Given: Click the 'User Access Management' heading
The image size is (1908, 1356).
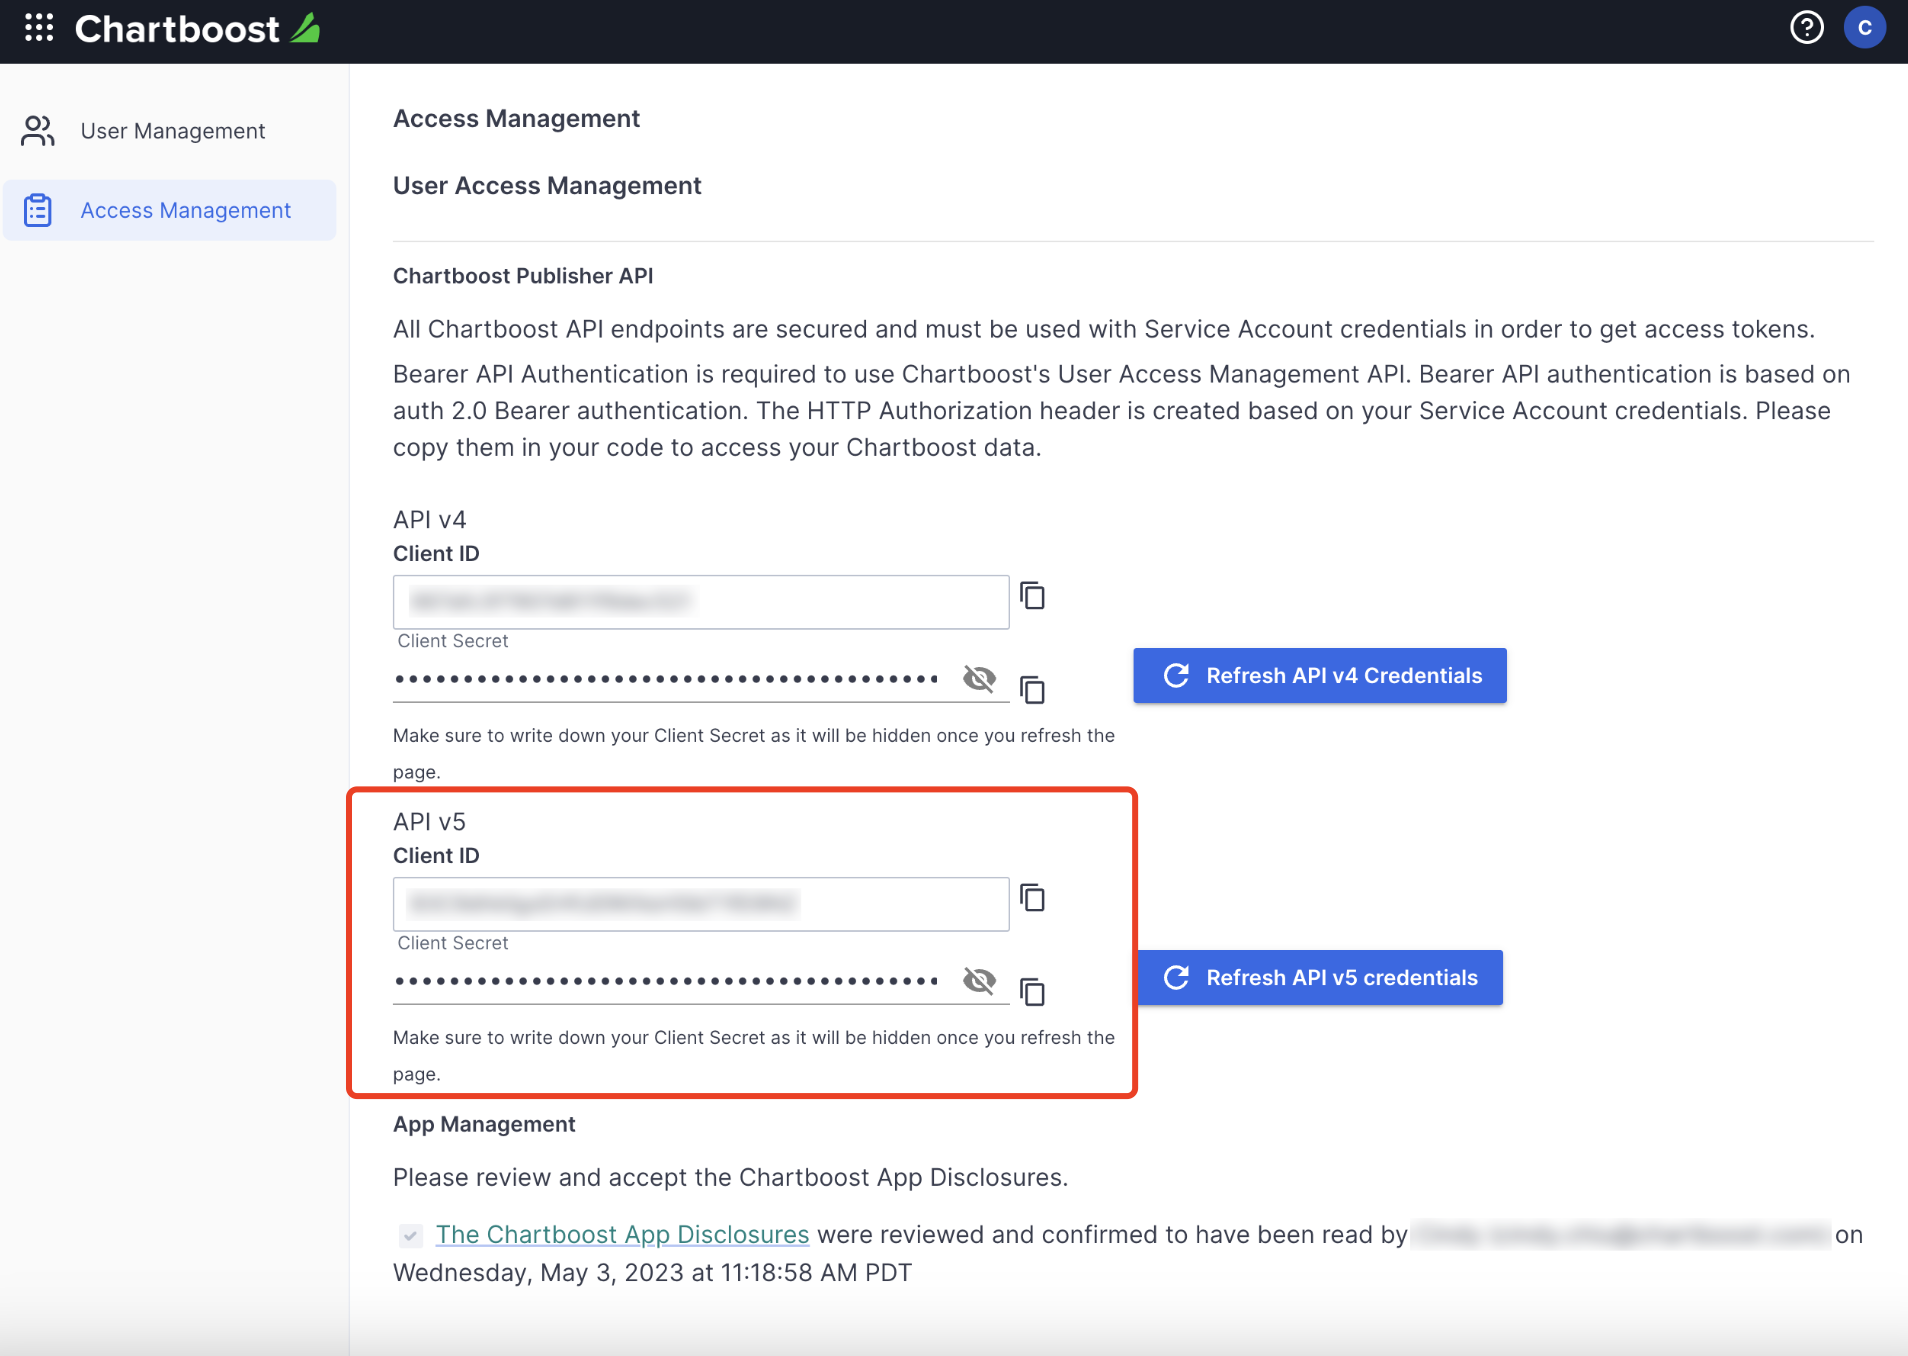Looking at the screenshot, I should [547, 186].
